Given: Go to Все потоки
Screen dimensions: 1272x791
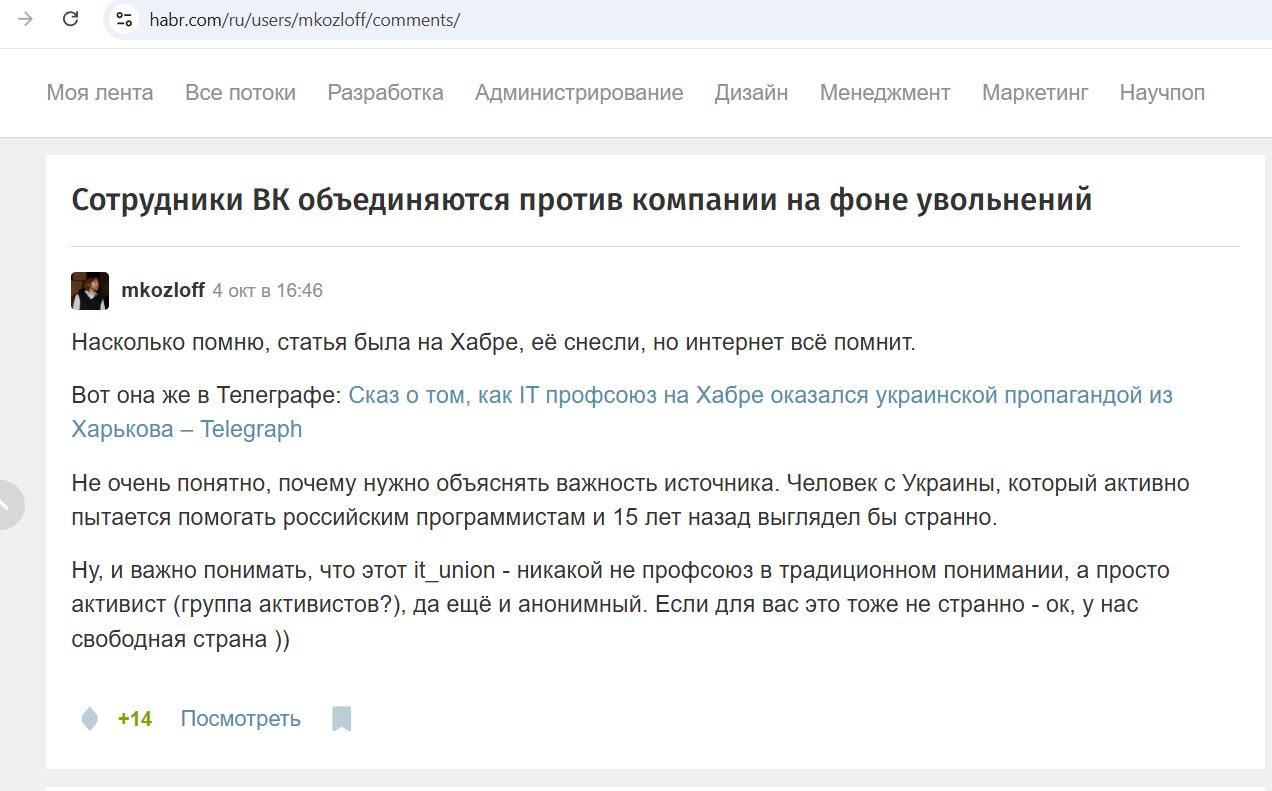Looking at the screenshot, I should 240,93.
